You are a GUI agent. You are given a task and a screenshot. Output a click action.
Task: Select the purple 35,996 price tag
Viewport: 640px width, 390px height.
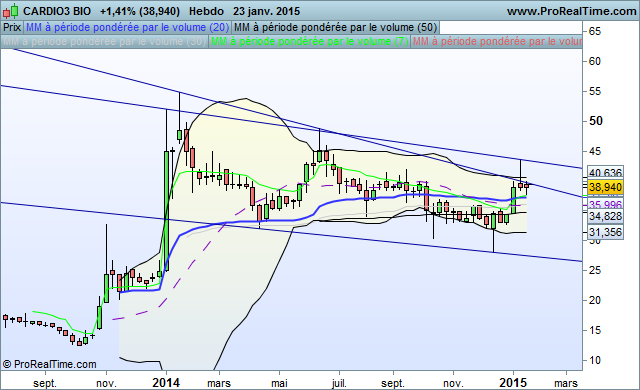click(605, 204)
